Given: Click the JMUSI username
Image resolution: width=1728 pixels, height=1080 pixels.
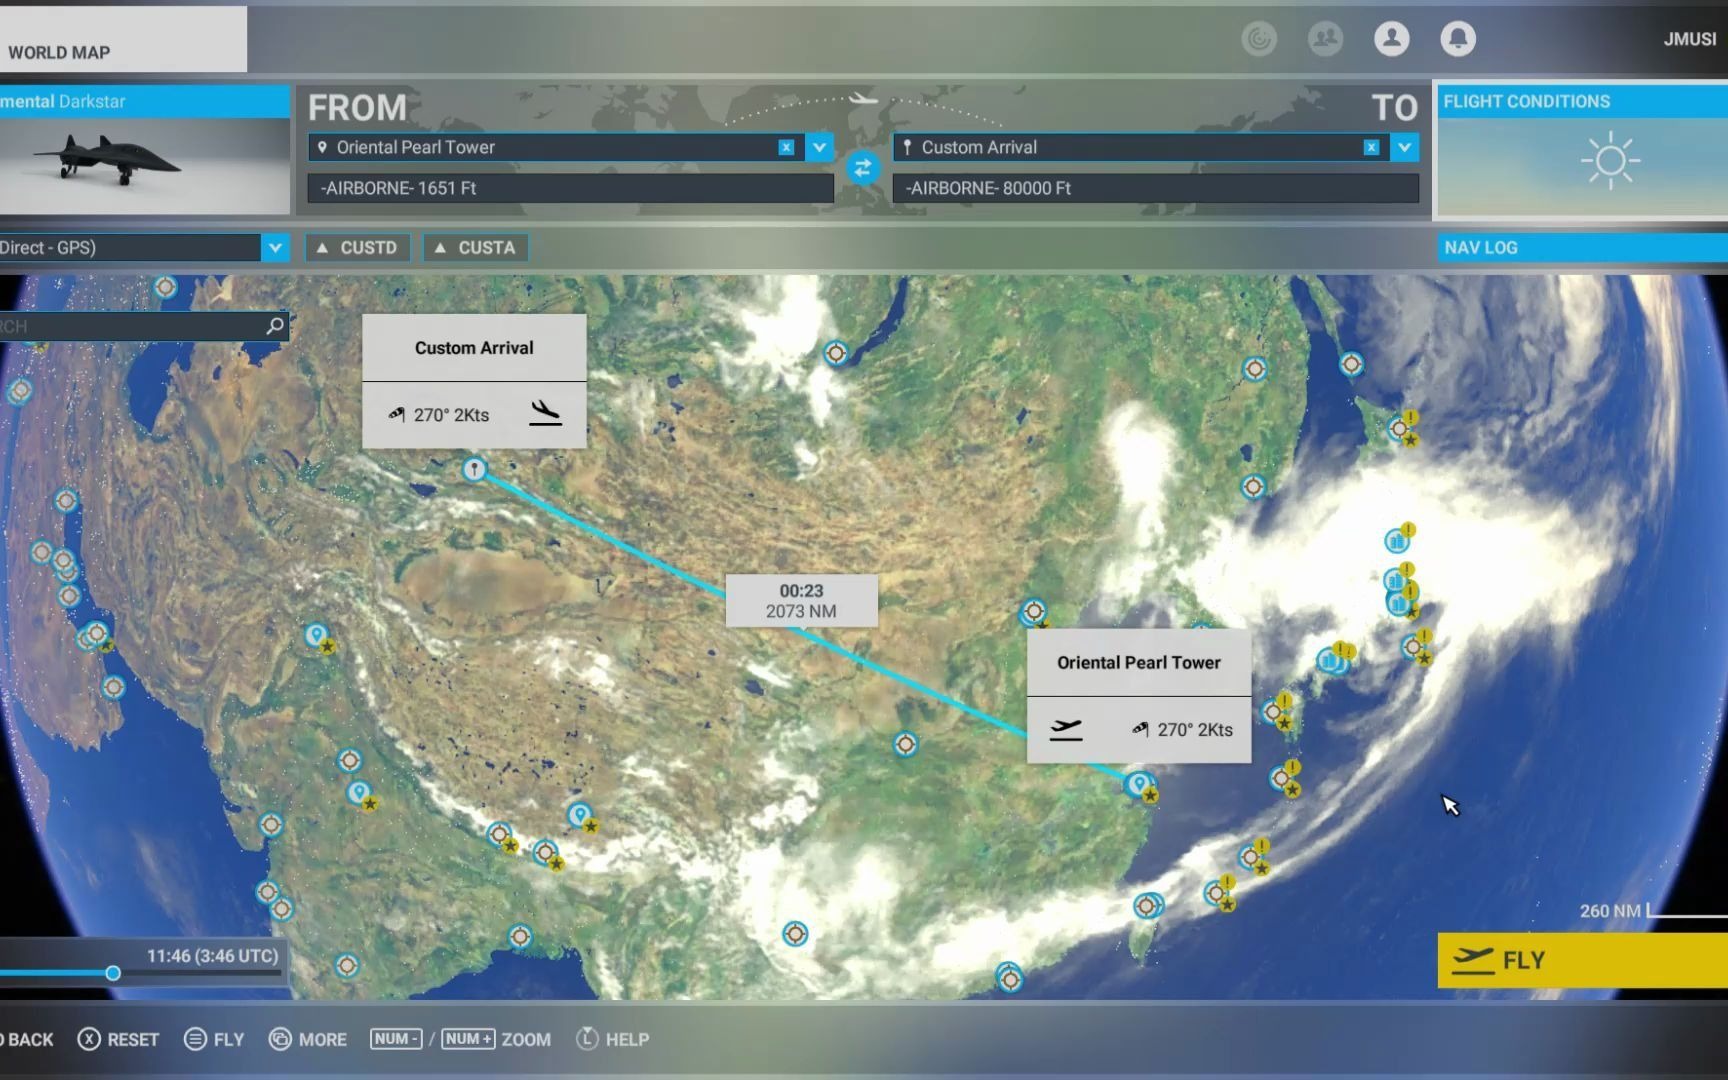Looking at the screenshot, I should pos(1689,39).
